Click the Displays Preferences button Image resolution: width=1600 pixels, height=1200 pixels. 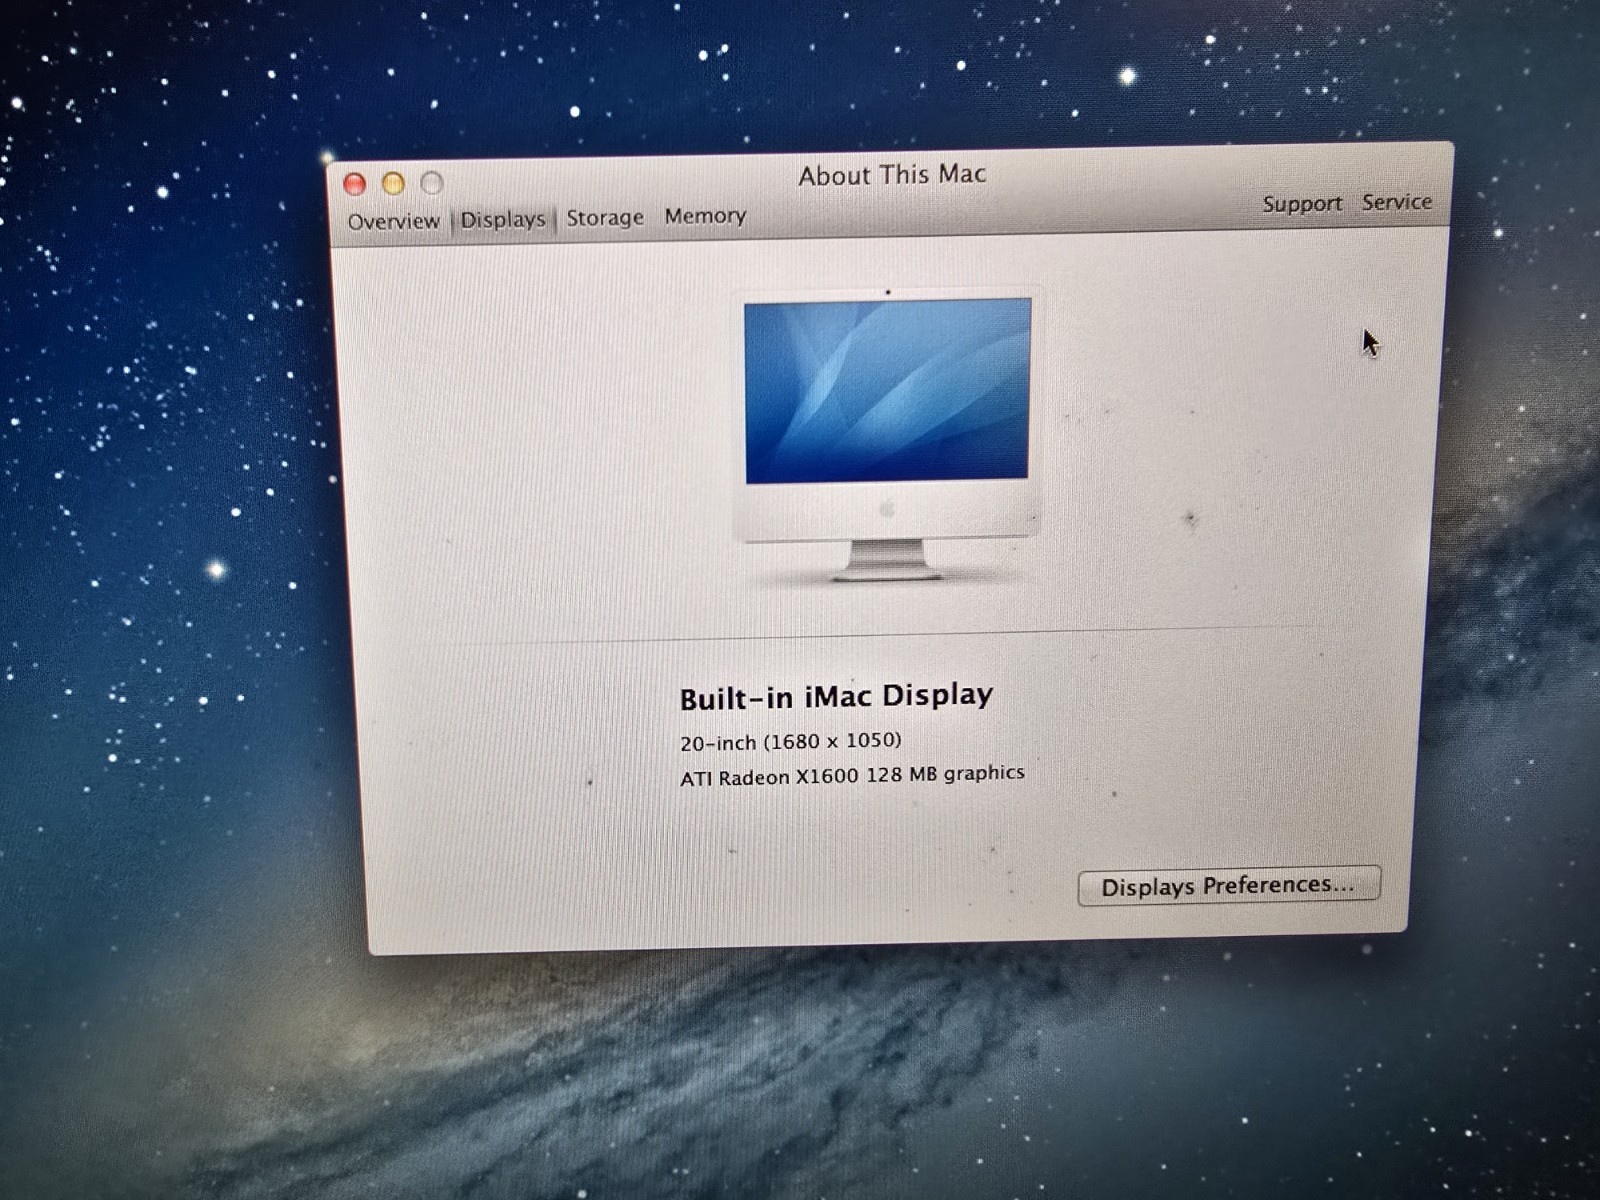point(1229,886)
